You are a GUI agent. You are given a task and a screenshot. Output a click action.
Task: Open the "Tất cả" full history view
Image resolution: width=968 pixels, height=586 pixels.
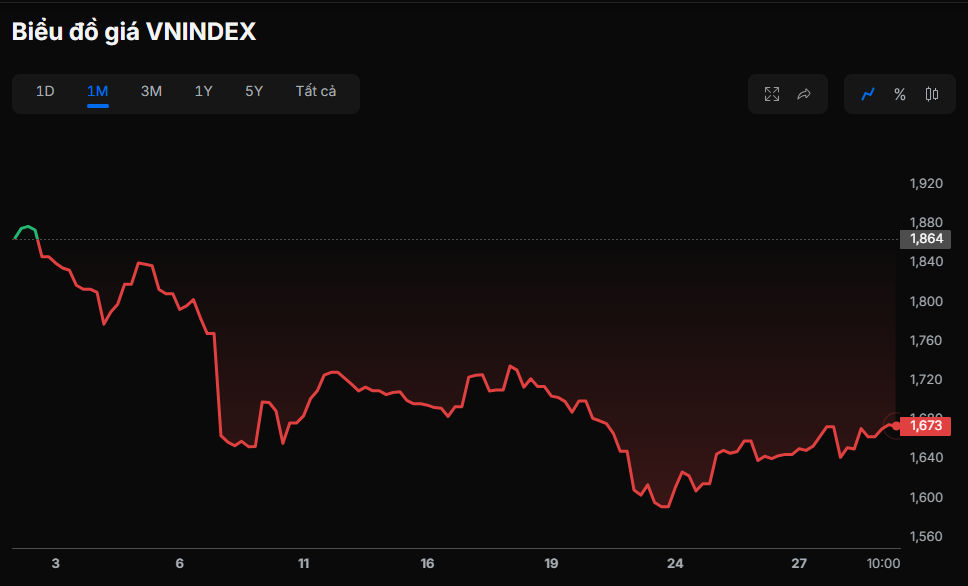(317, 91)
